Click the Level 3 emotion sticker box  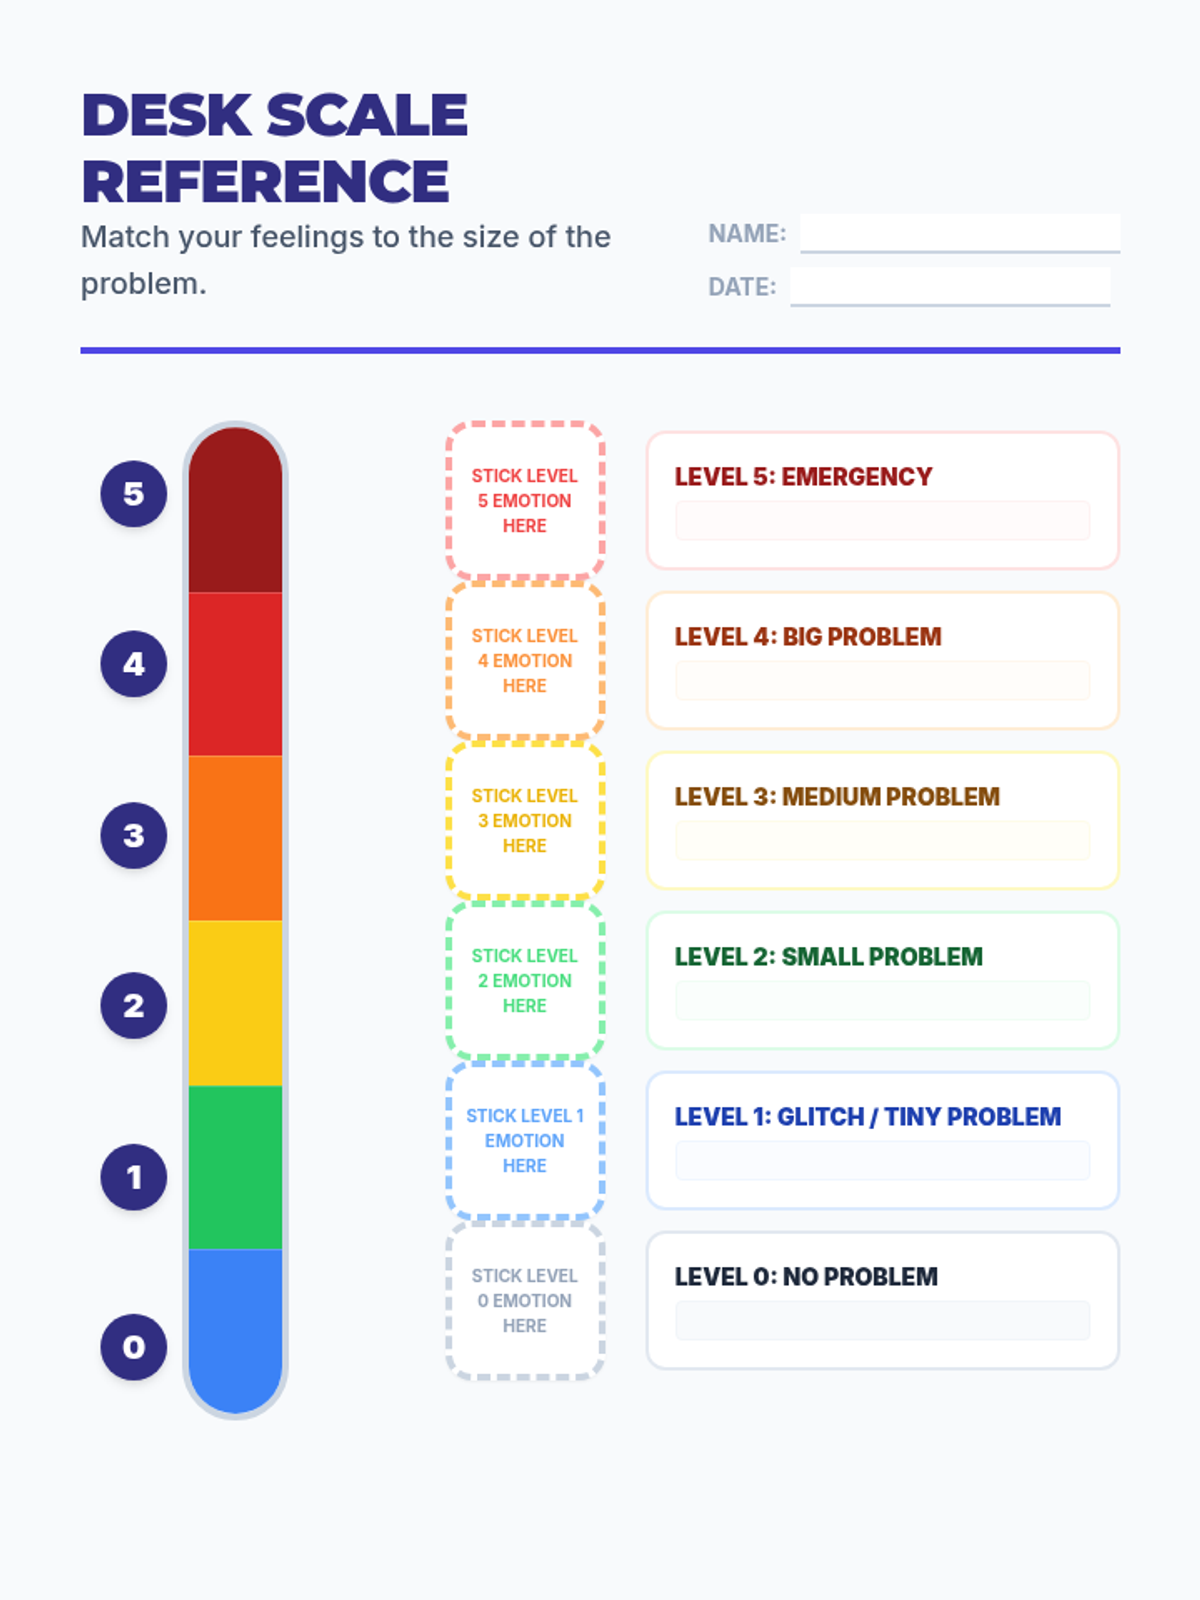pyautogui.click(x=525, y=820)
